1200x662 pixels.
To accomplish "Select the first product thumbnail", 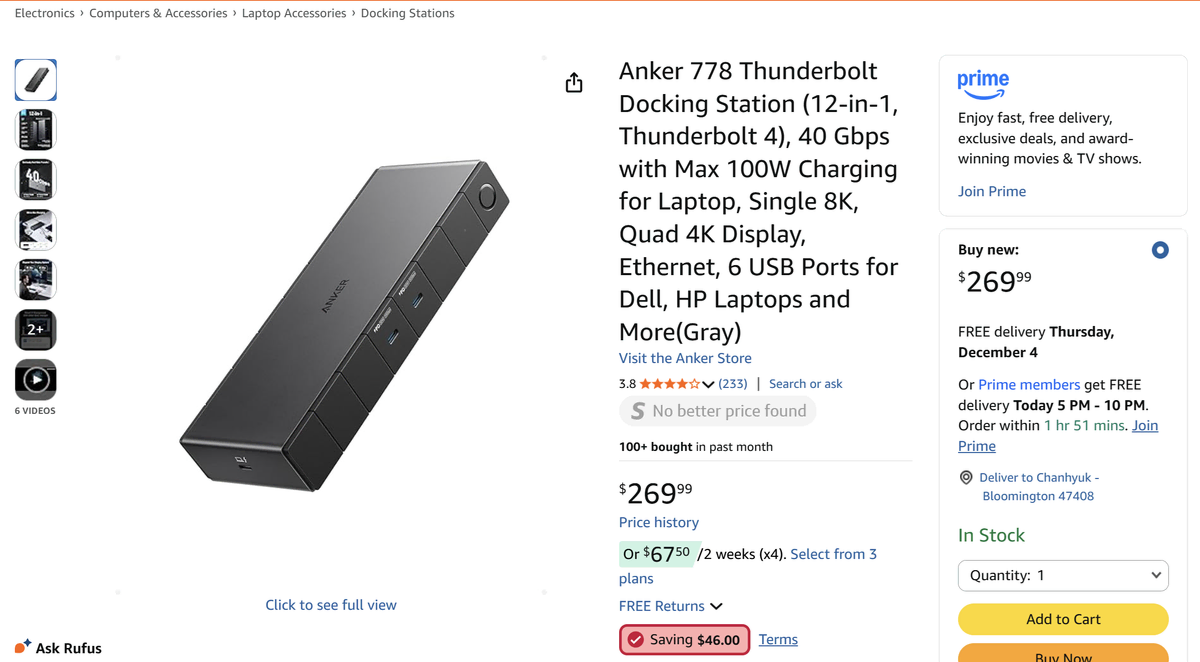I will pos(36,80).
